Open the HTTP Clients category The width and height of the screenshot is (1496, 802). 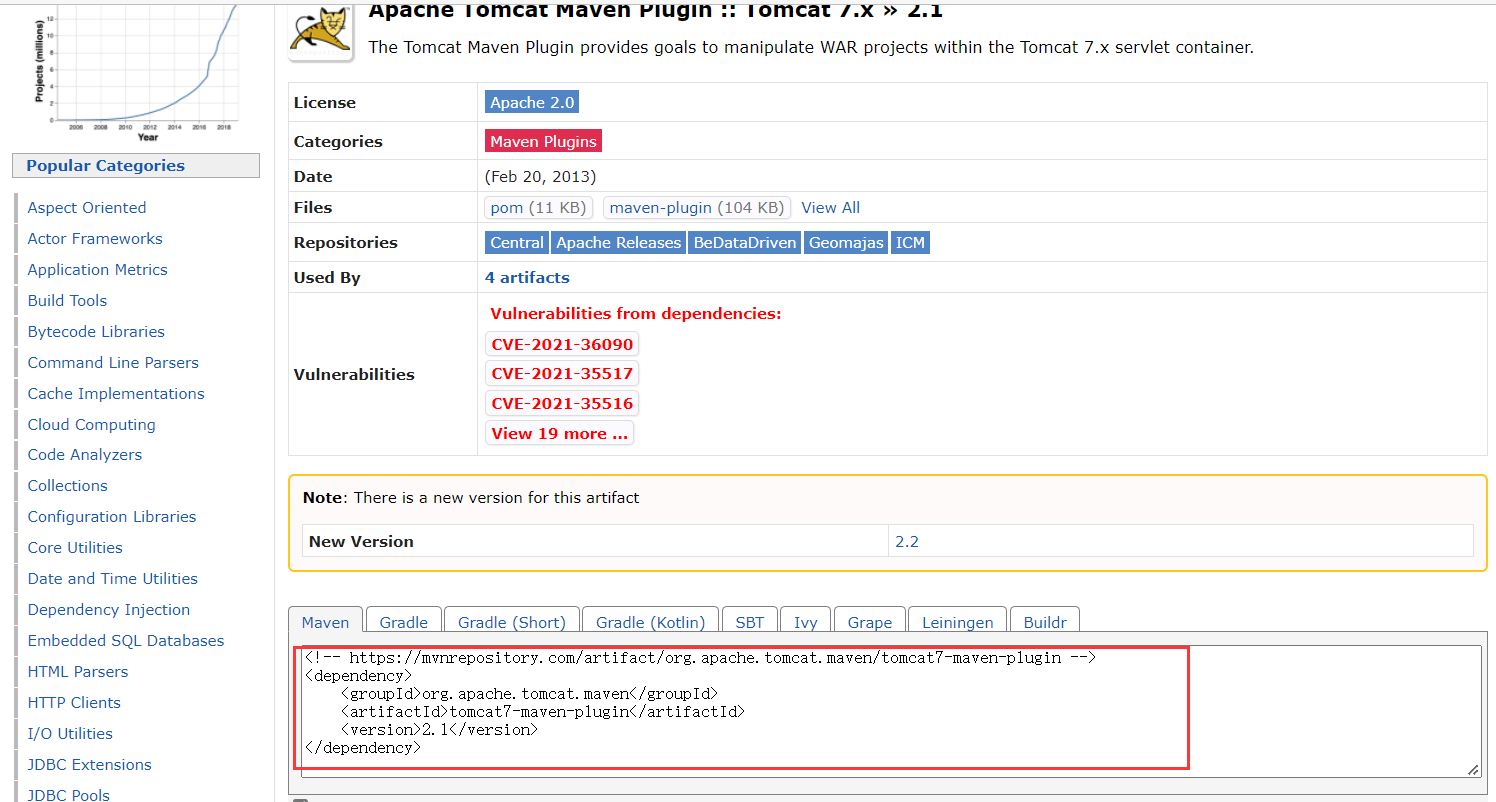click(x=74, y=703)
